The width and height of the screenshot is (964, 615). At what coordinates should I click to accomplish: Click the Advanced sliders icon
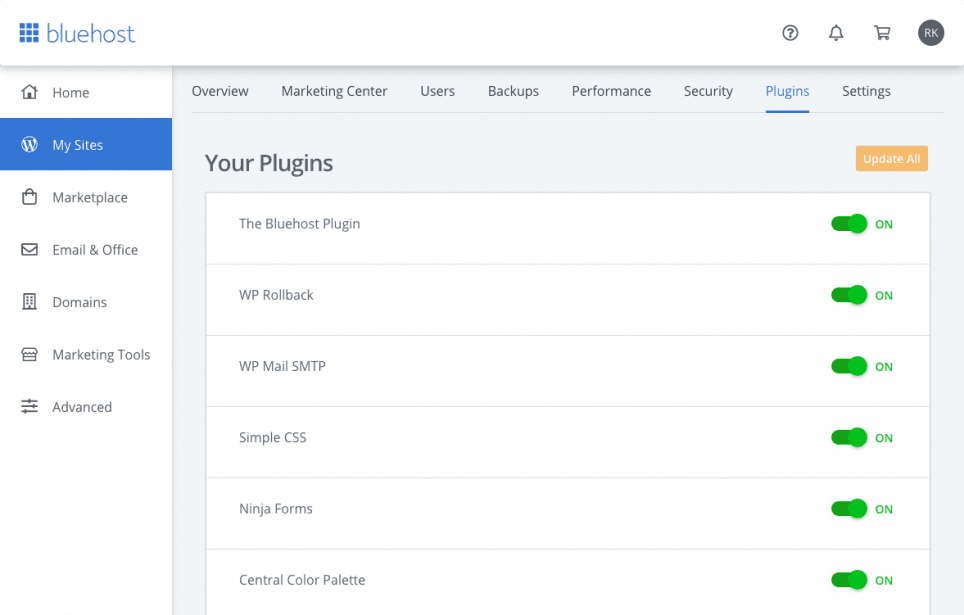point(30,407)
